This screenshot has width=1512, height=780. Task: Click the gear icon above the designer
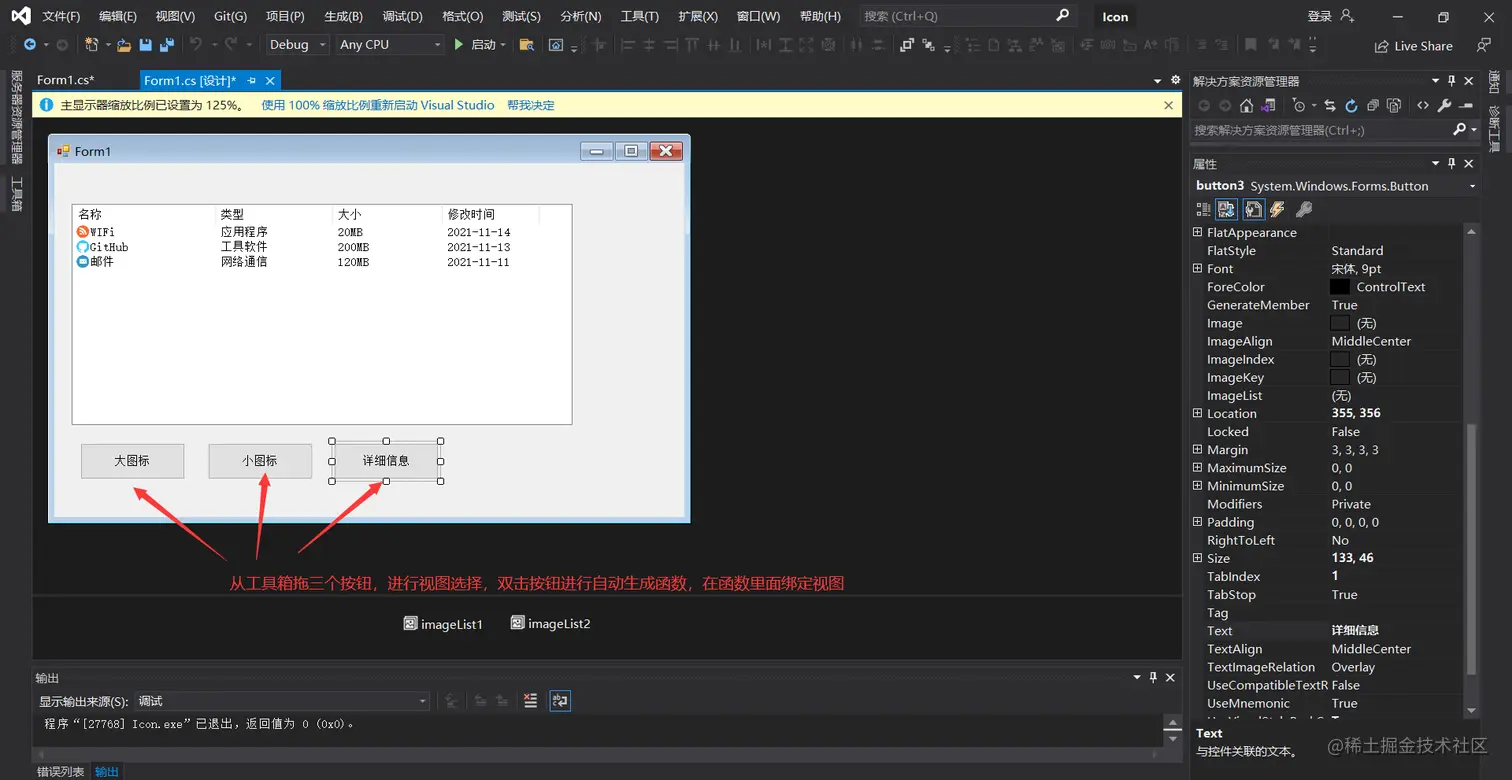(1175, 80)
